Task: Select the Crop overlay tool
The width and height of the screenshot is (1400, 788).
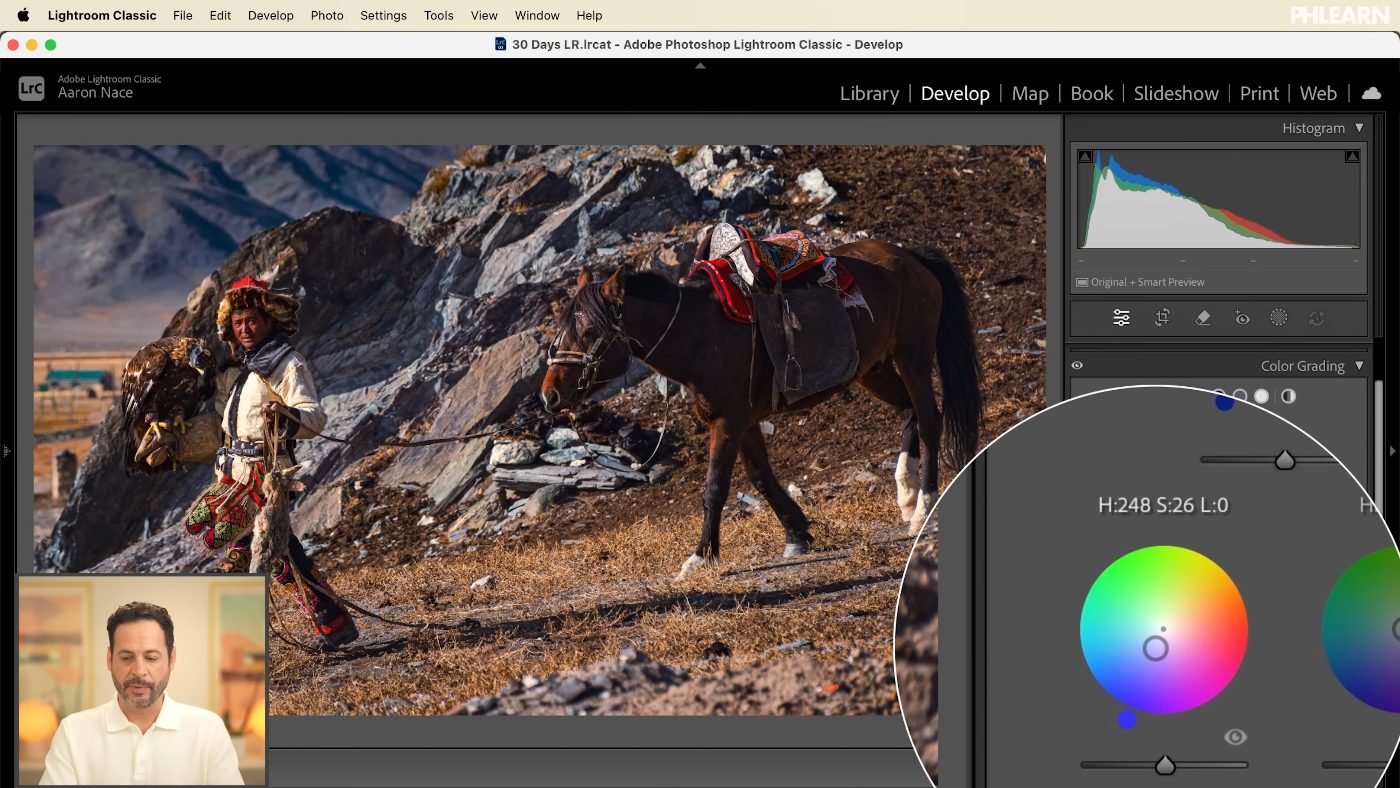Action: 1162,318
